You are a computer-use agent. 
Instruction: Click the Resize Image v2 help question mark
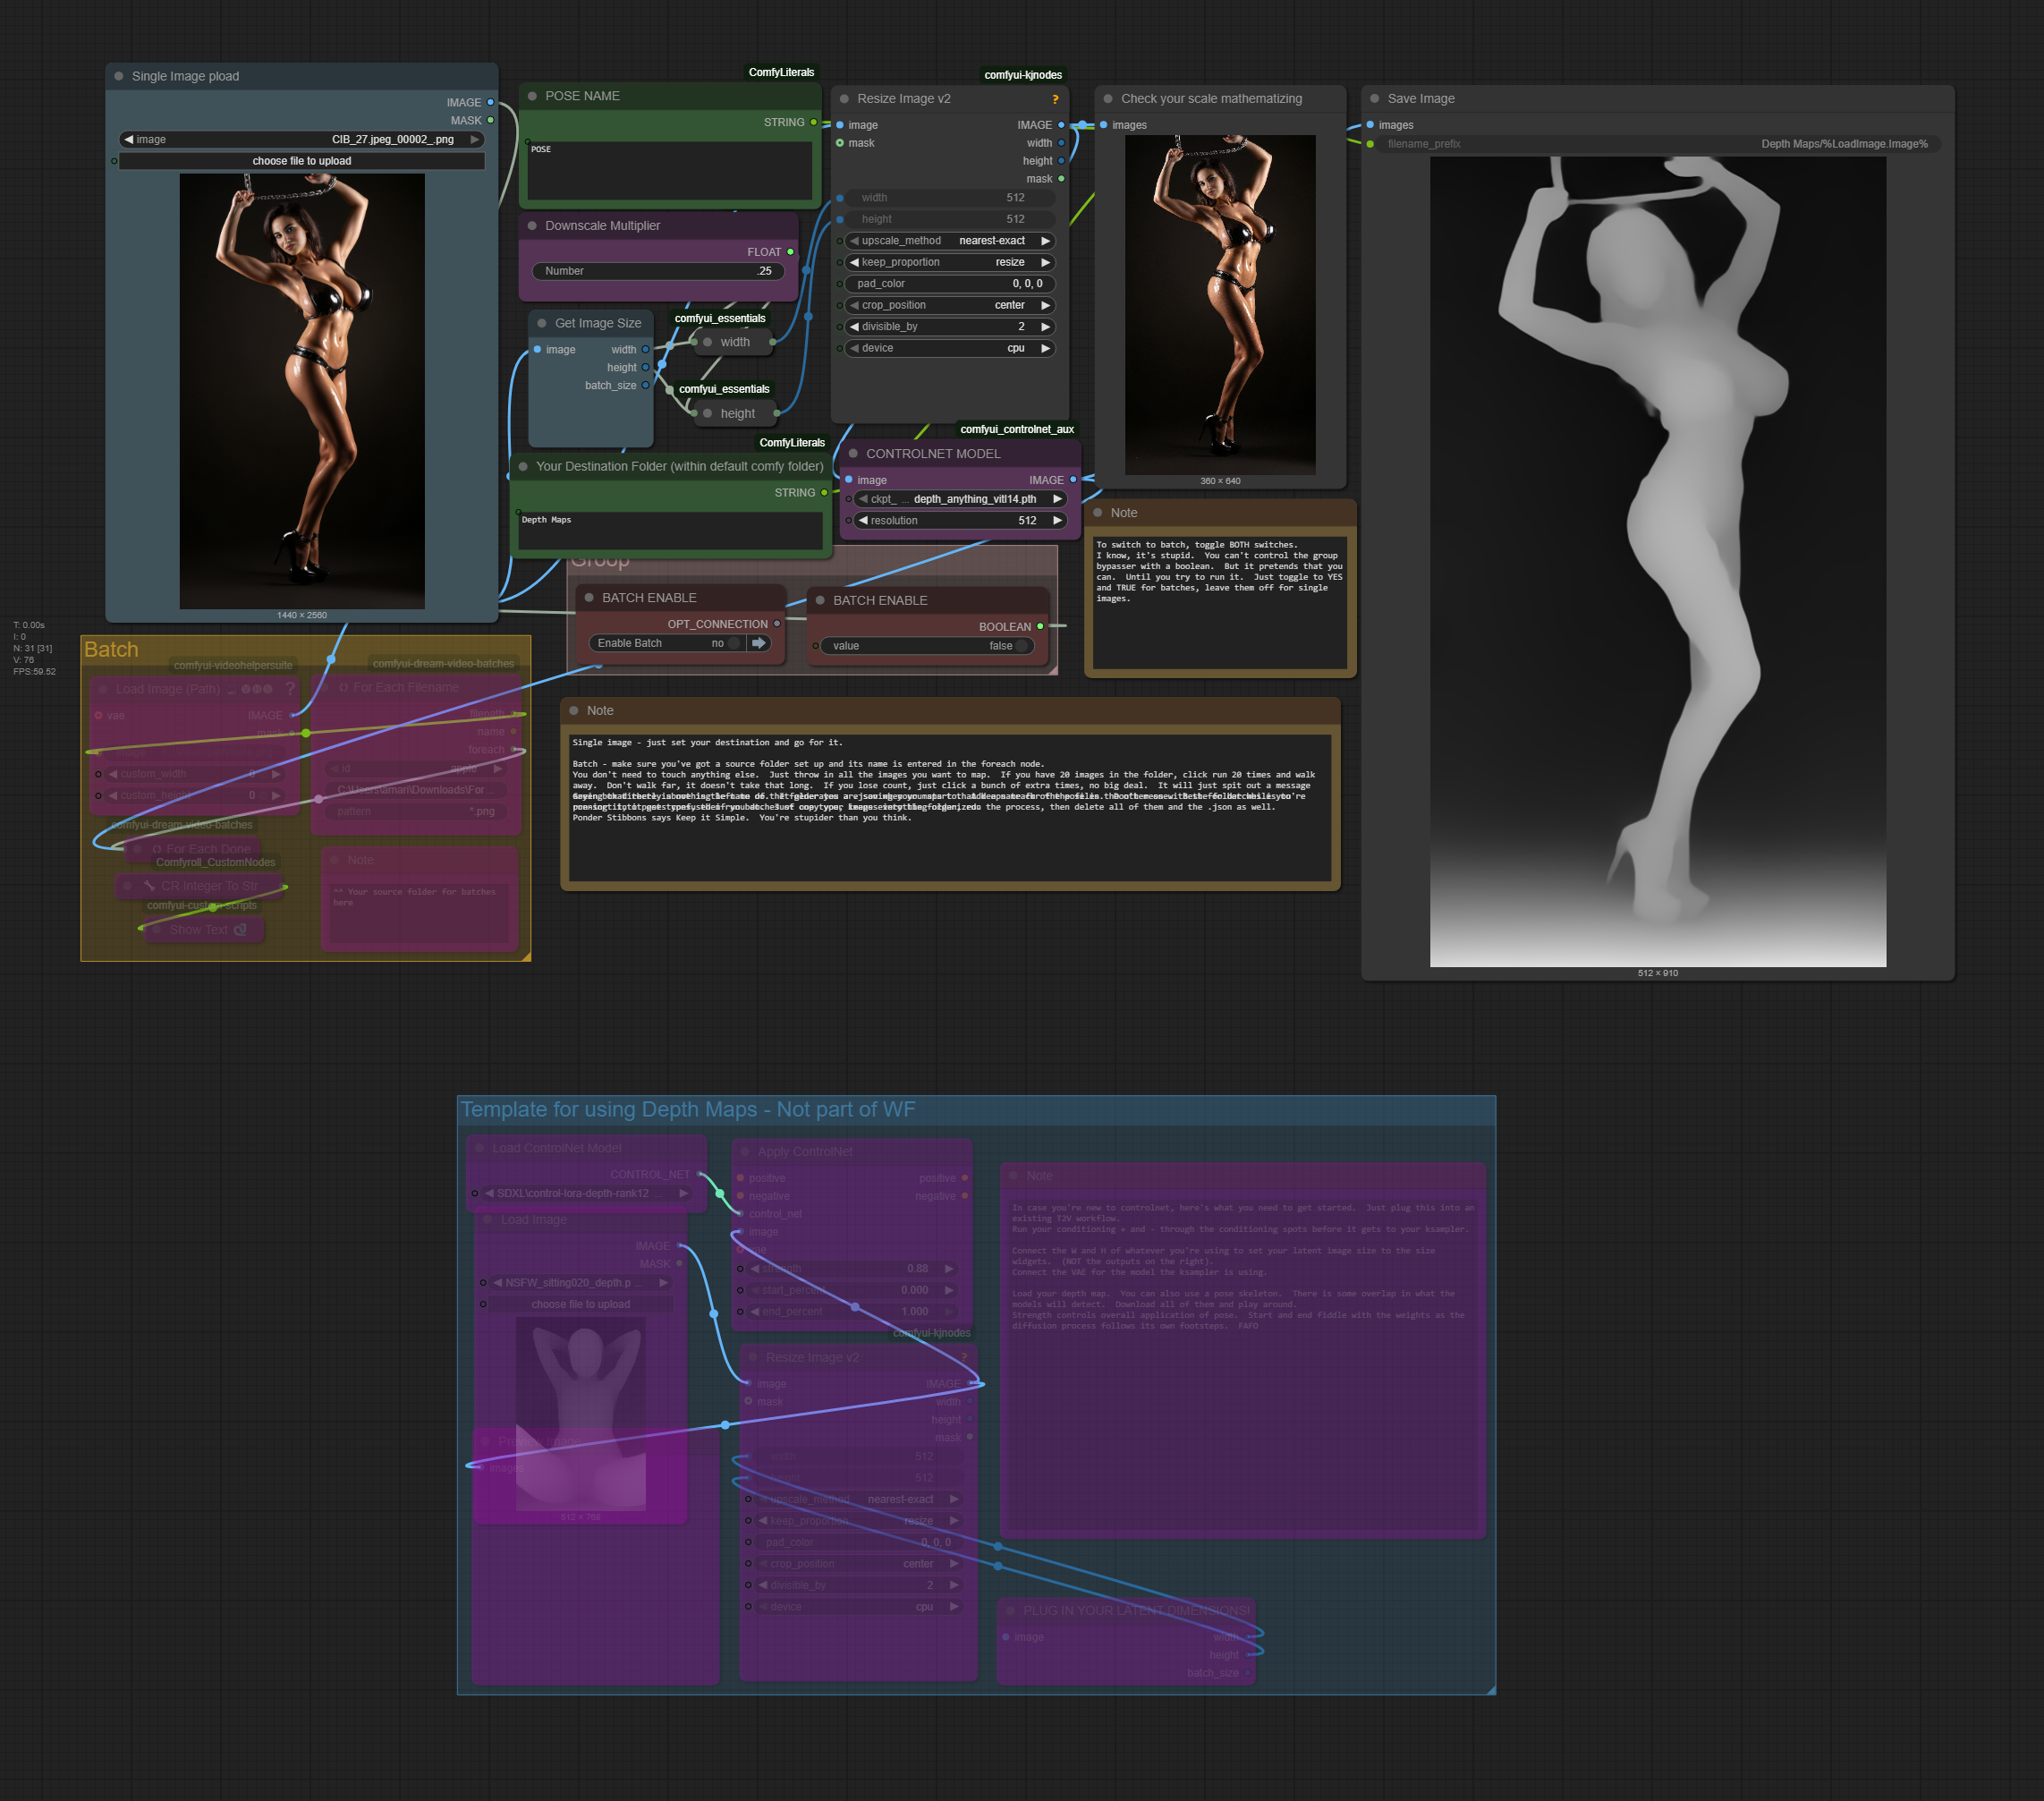(x=1055, y=99)
